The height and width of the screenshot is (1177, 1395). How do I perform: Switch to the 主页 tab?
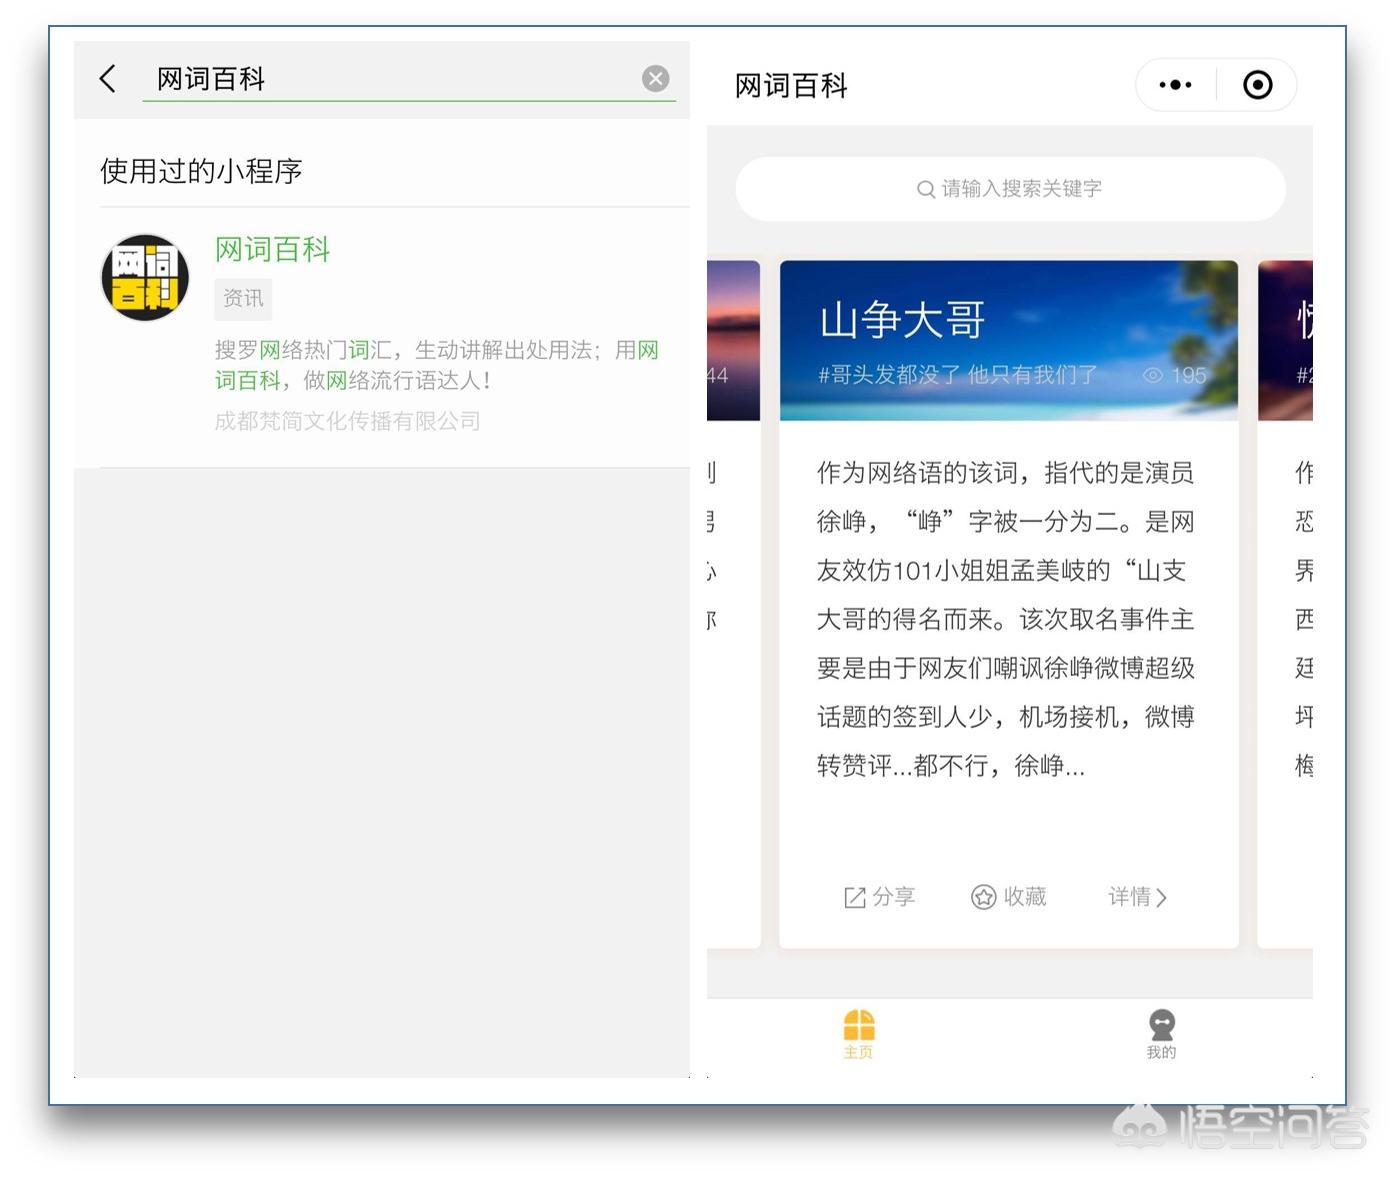coord(858,1035)
